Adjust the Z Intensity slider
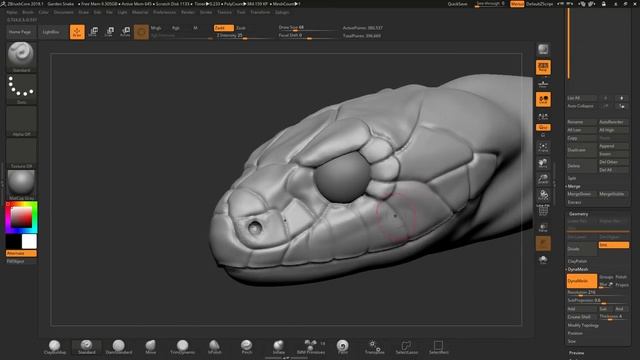Image resolution: width=640 pixels, height=360 pixels. coord(244,36)
